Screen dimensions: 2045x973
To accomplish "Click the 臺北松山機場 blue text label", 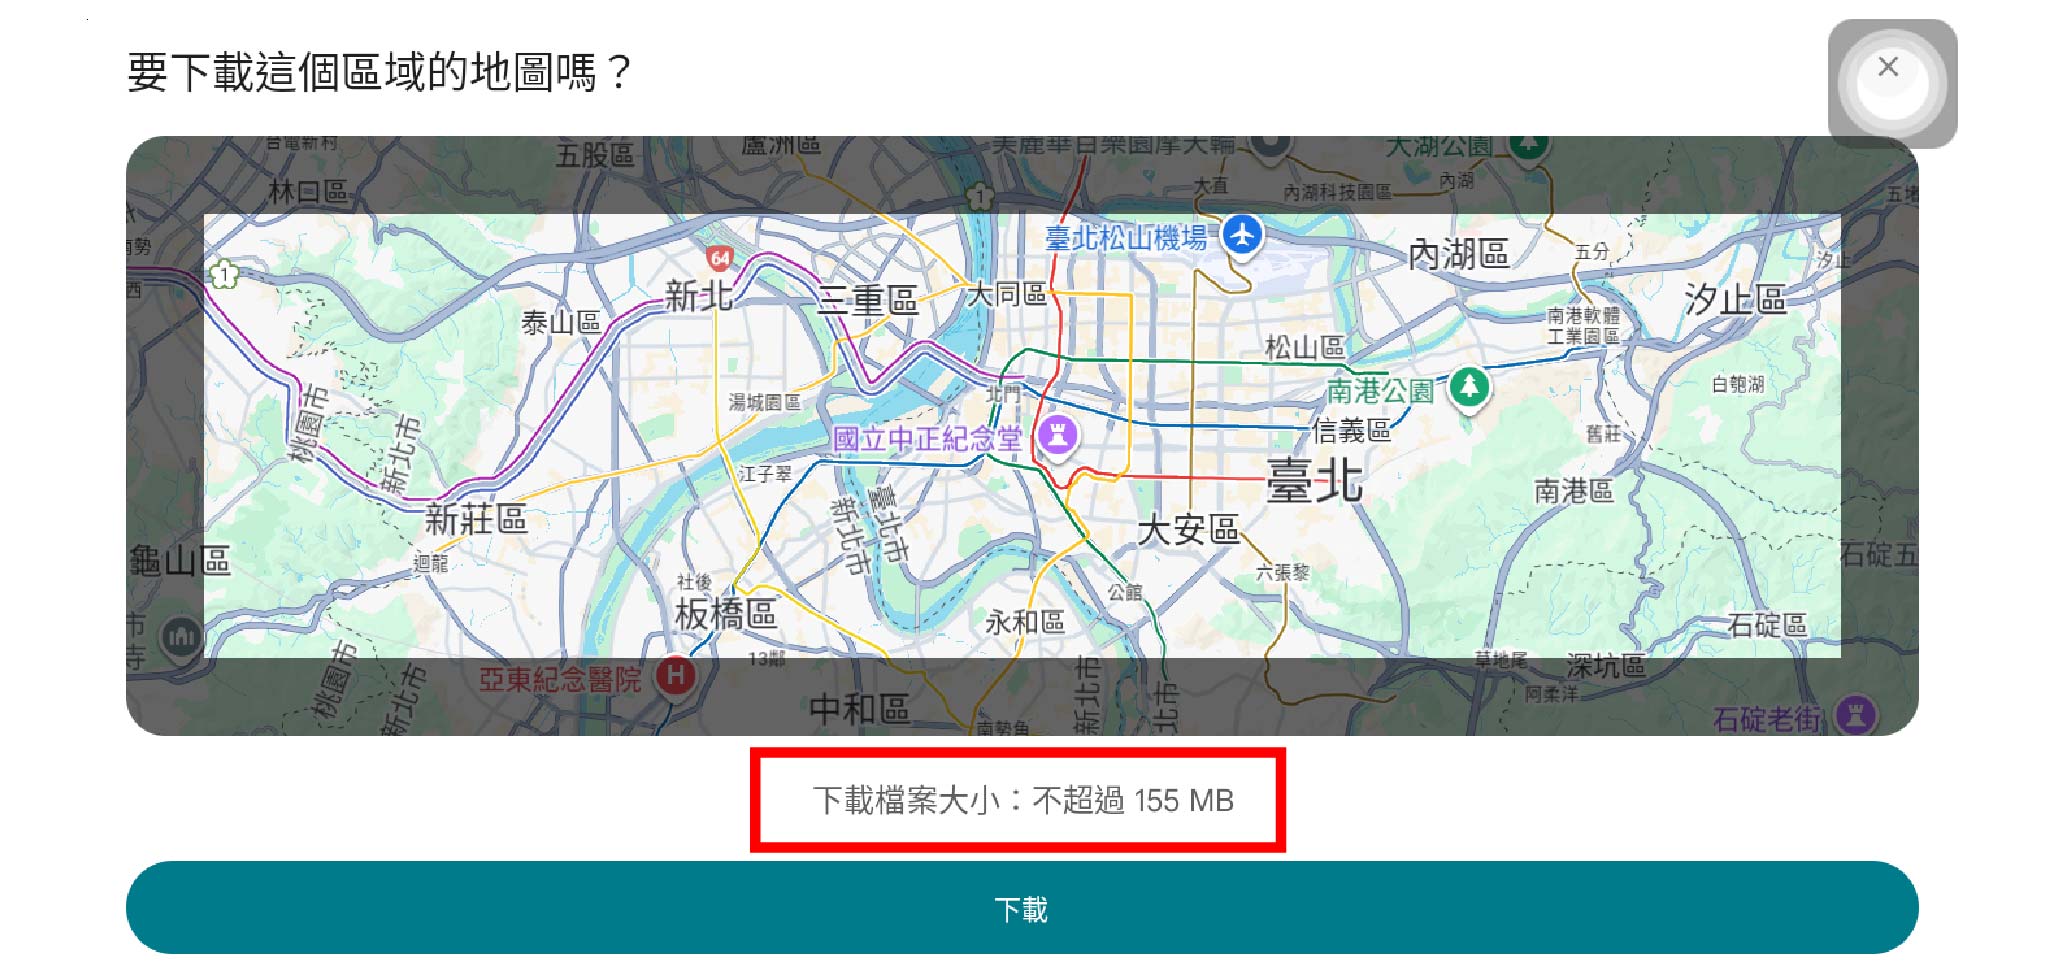I will pyautogui.click(x=1125, y=238).
